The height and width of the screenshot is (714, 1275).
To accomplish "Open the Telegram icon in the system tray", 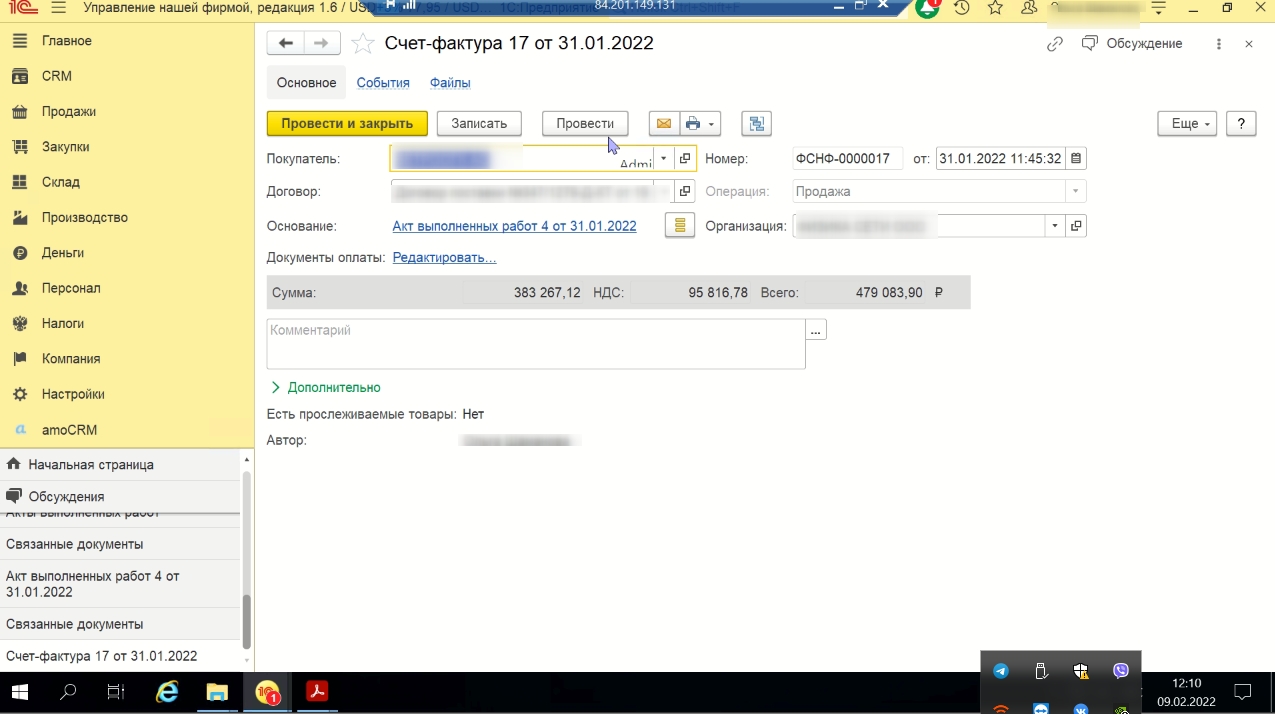I will coord(1000,671).
